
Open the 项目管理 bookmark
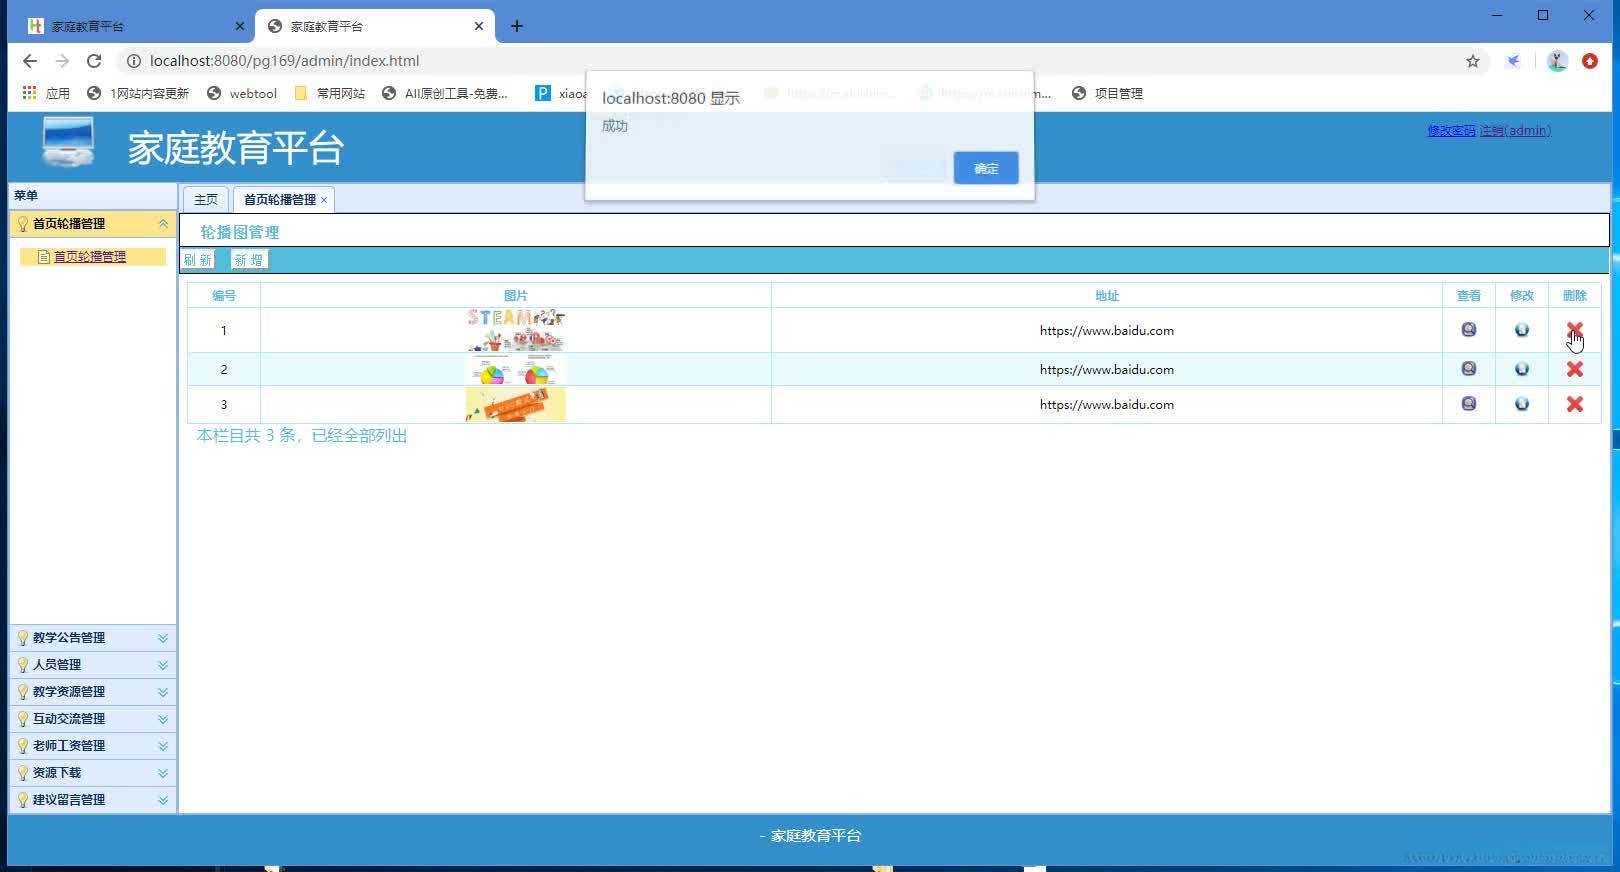pos(1107,93)
